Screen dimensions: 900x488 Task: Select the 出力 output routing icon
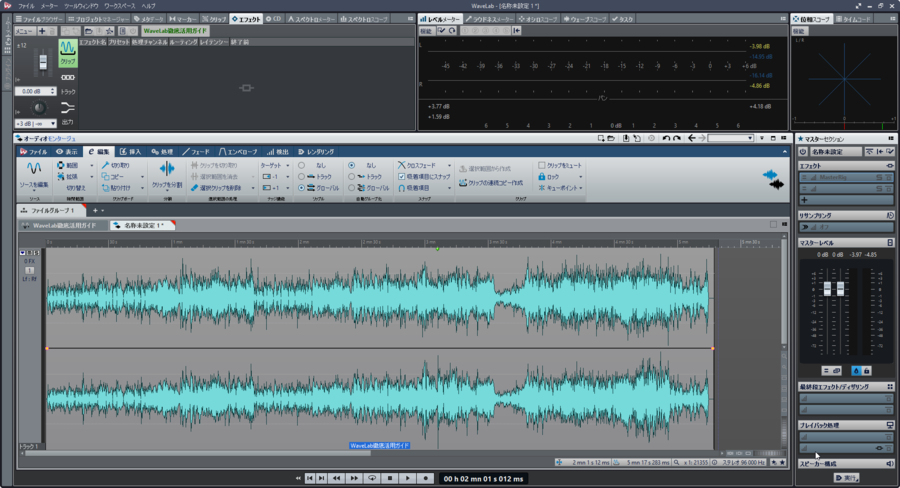coord(67,108)
